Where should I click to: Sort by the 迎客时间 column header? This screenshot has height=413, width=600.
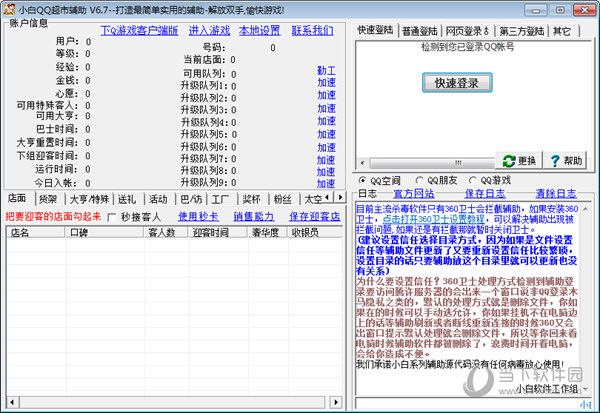coord(218,232)
